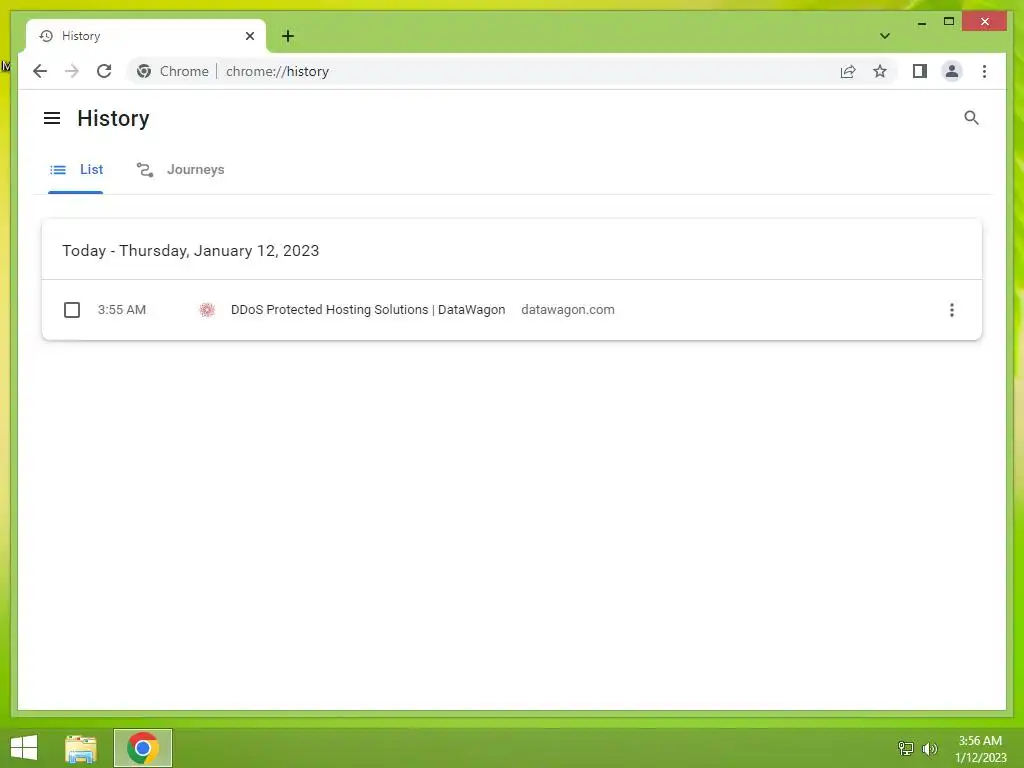
Task: Click the 3:55 AM timestamp
Action: [x=121, y=310]
